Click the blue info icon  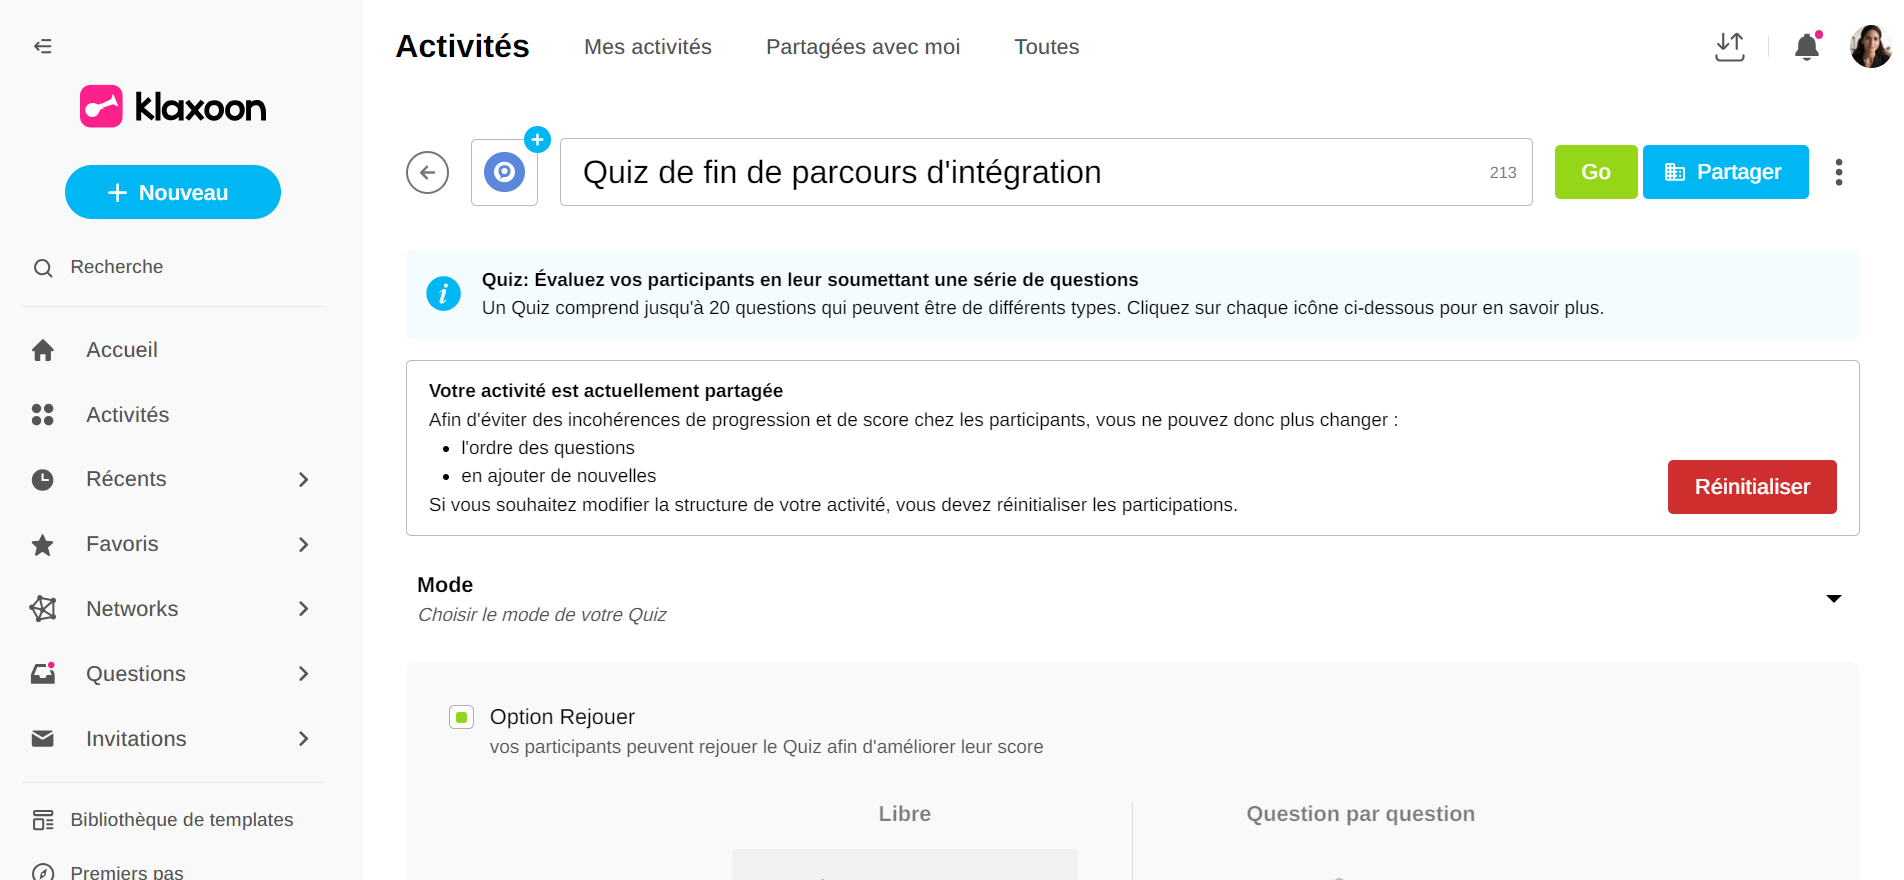(x=443, y=294)
